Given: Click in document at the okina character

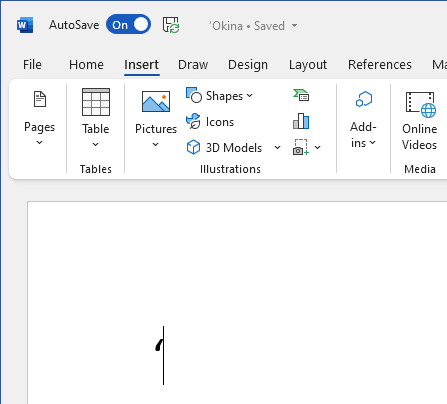Looking at the screenshot, I should (159, 345).
